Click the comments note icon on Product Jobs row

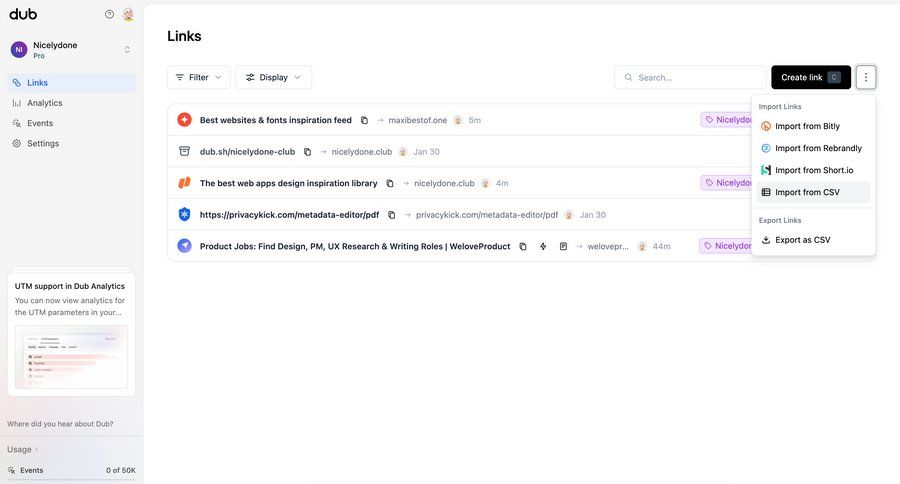click(x=563, y=246)
